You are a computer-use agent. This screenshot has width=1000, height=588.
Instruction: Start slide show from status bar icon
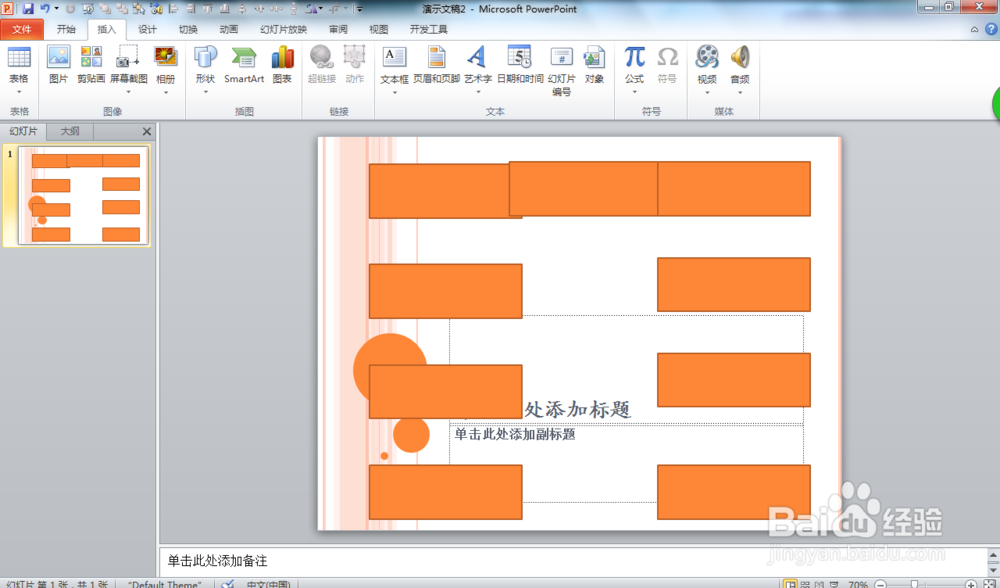(x=833, y=584)
